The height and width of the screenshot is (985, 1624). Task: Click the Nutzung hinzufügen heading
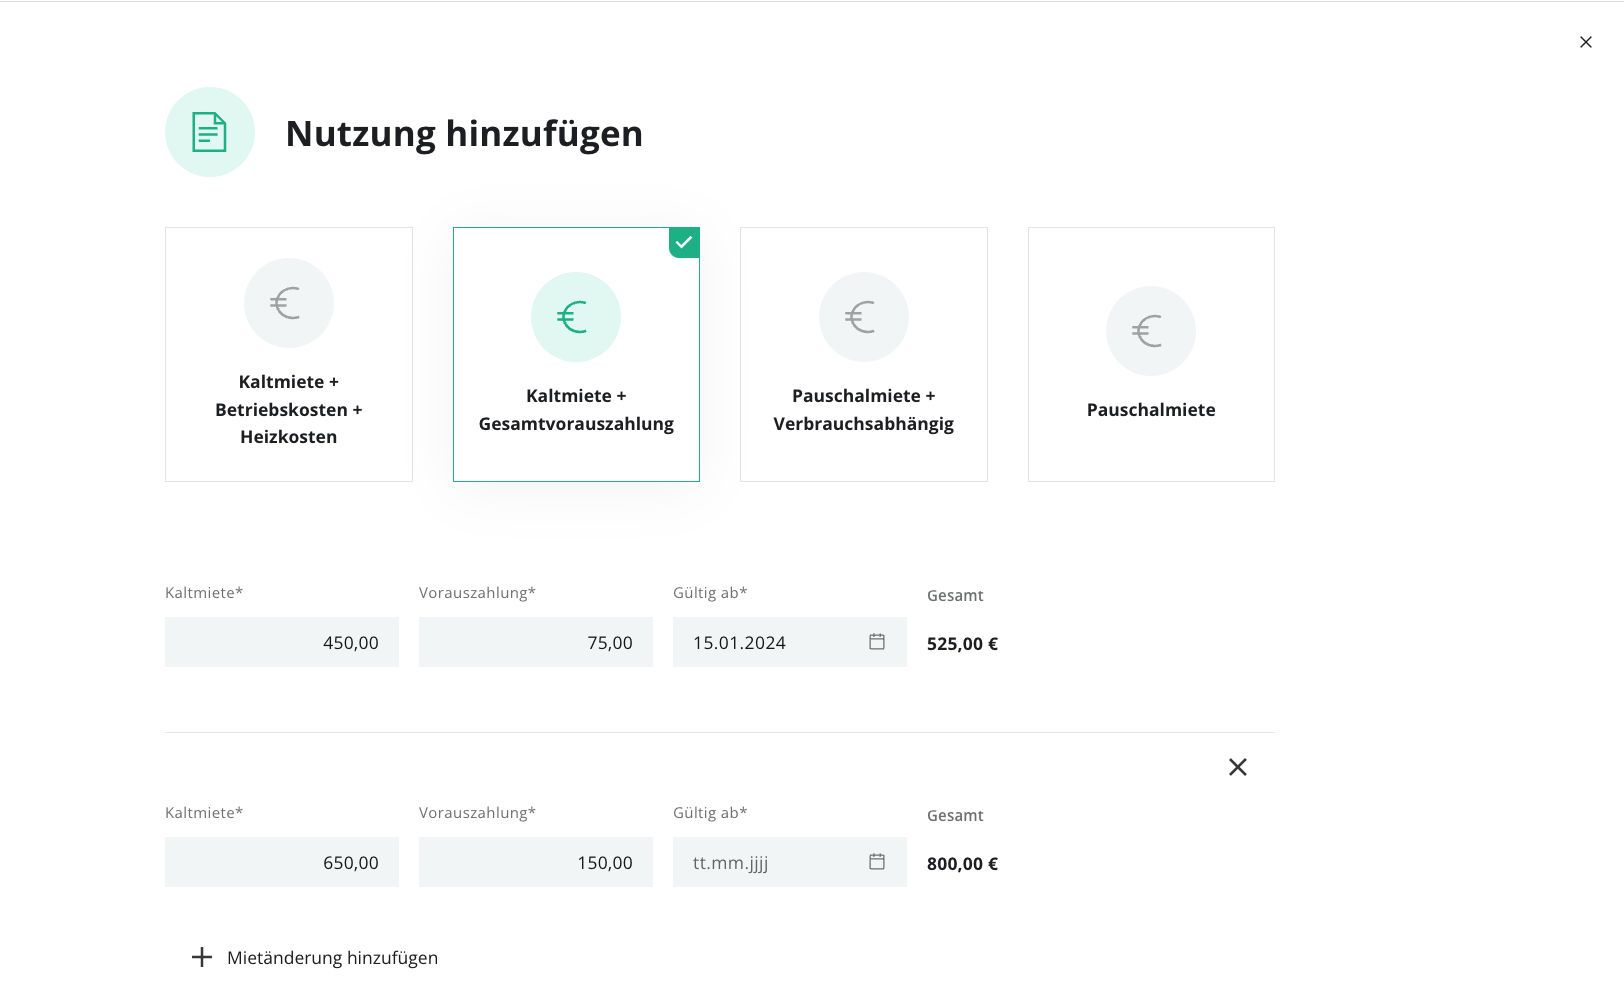464,134
